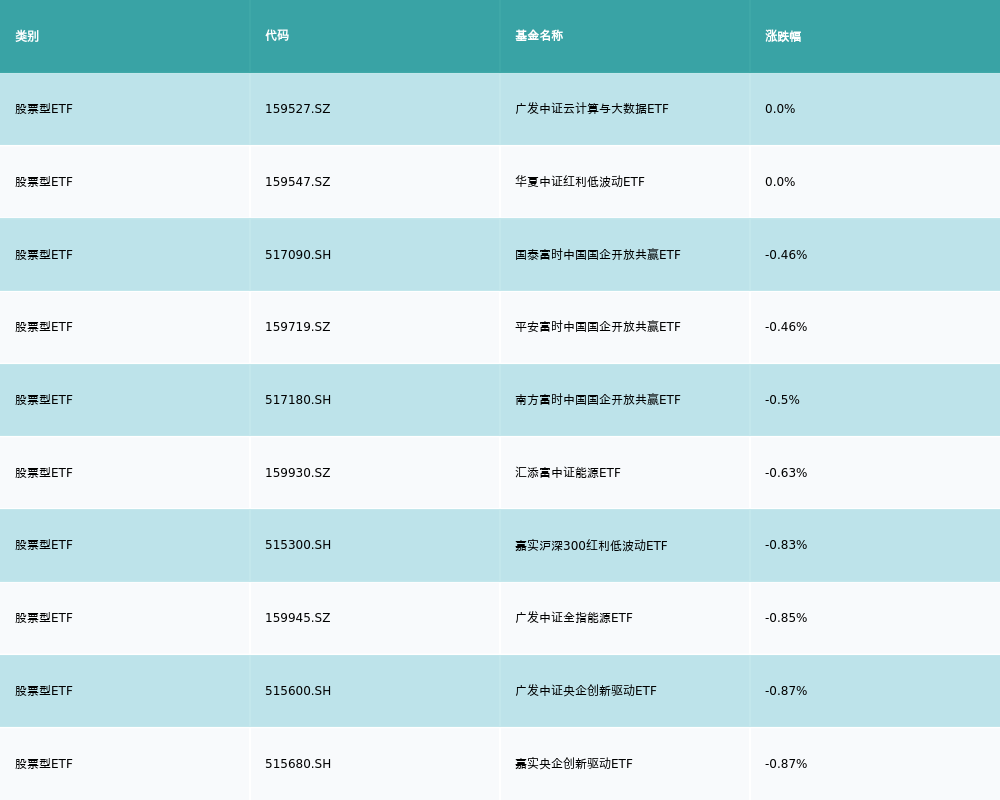Select code 159719.SZ
Screen dimensions: 1000x800
pos(298,327)
